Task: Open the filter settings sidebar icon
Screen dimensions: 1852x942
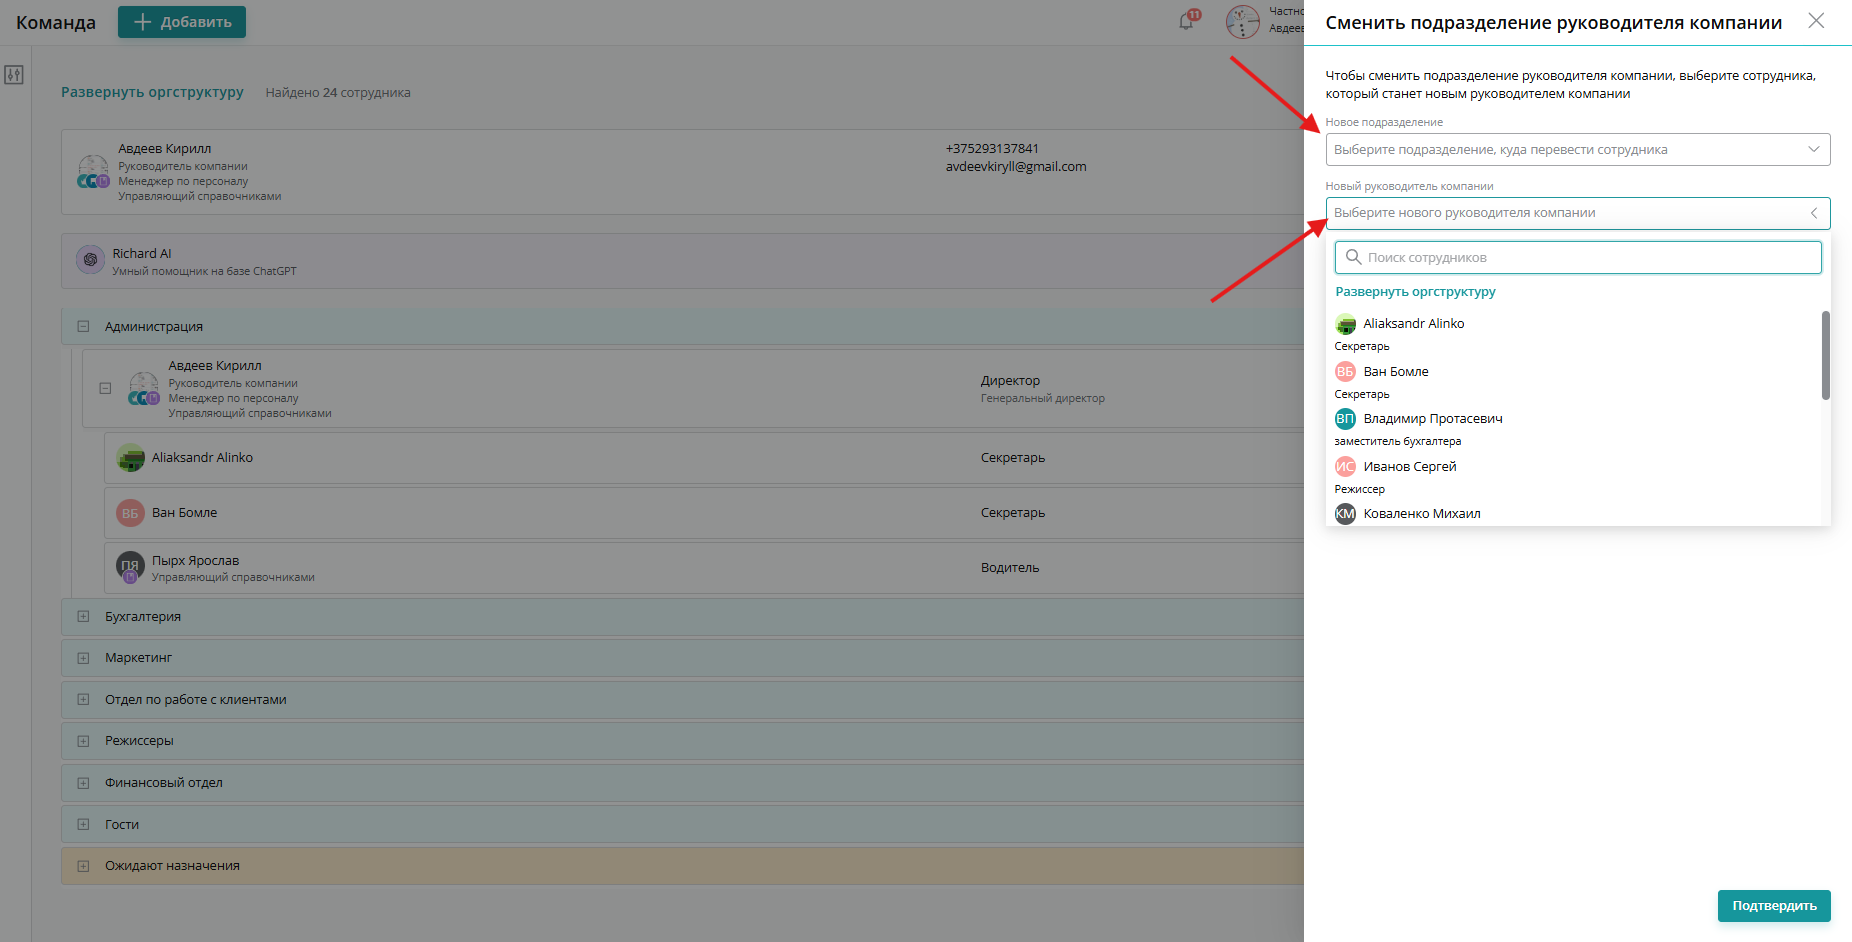Action: 14,75
